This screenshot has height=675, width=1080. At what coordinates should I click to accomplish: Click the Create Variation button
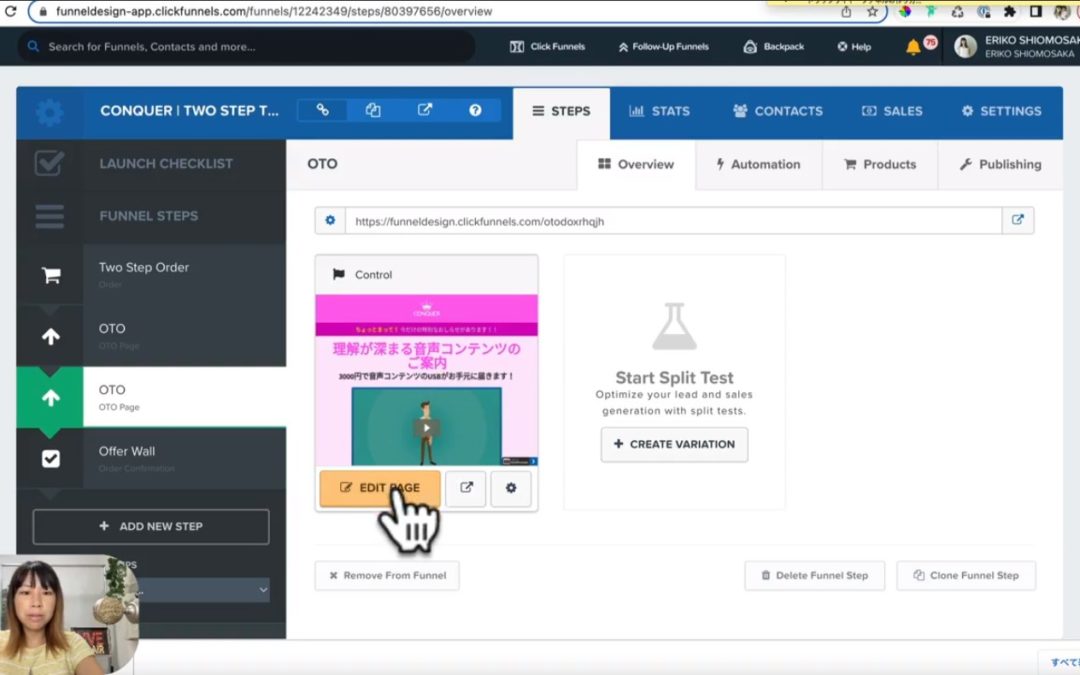pyautogui.click(x=674, y=444)
